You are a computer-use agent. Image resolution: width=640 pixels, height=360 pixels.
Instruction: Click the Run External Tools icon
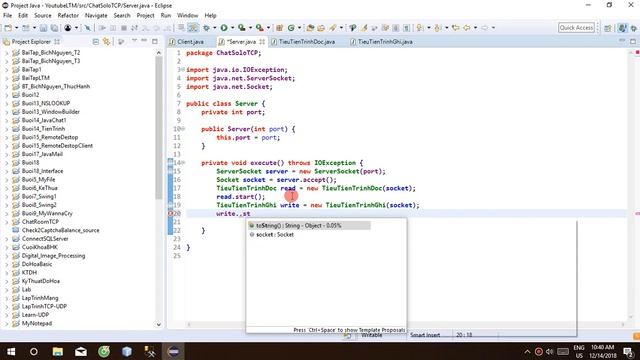point(260,28)
